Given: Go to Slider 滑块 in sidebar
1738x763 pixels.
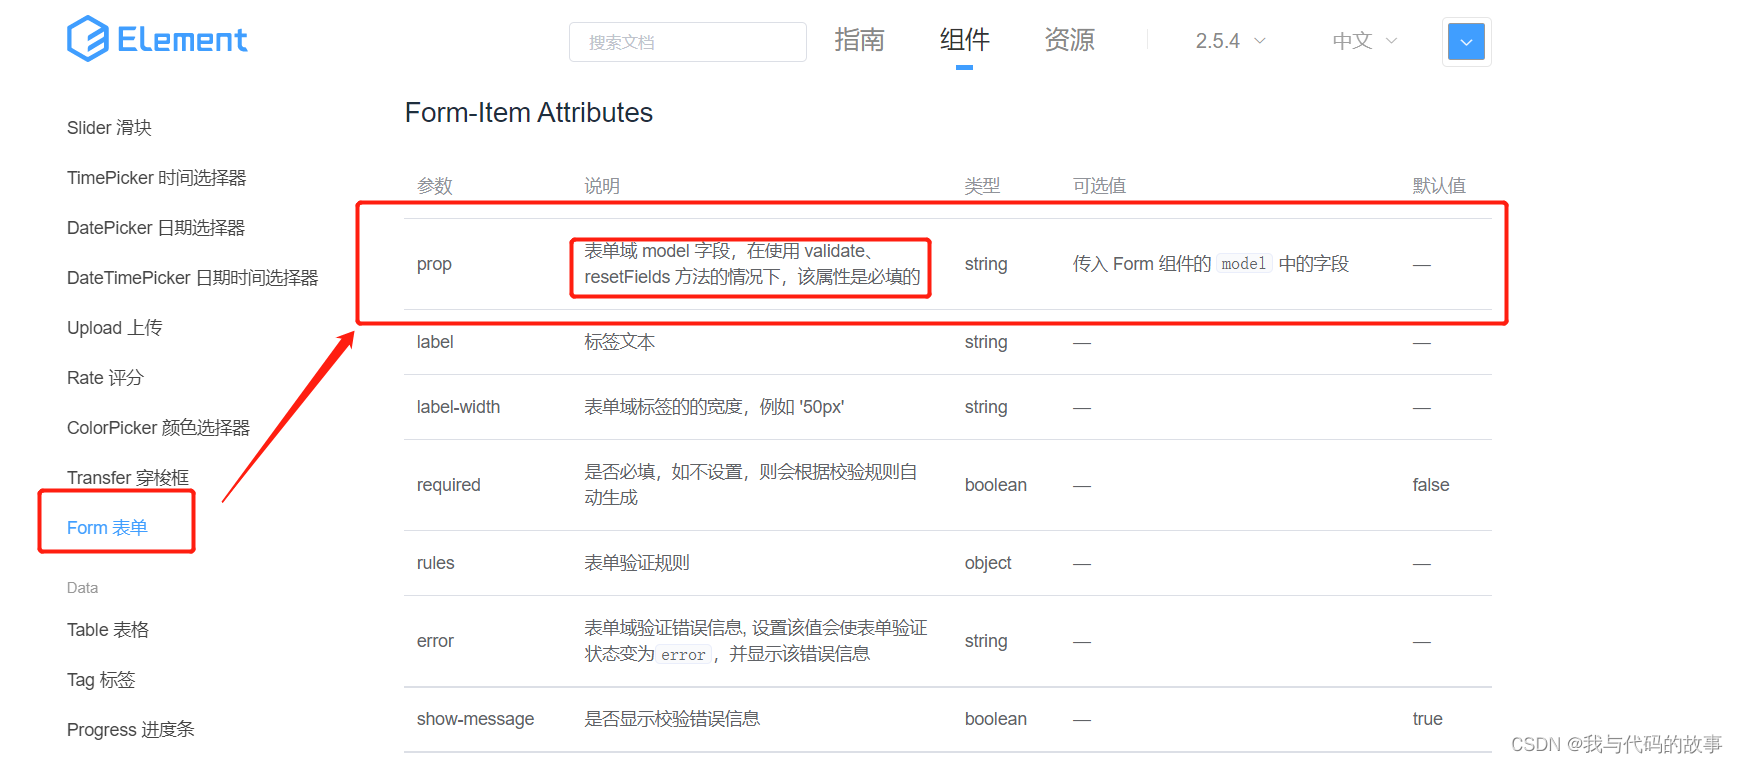Looking at the screenshot, I should (x=109, y=128).
